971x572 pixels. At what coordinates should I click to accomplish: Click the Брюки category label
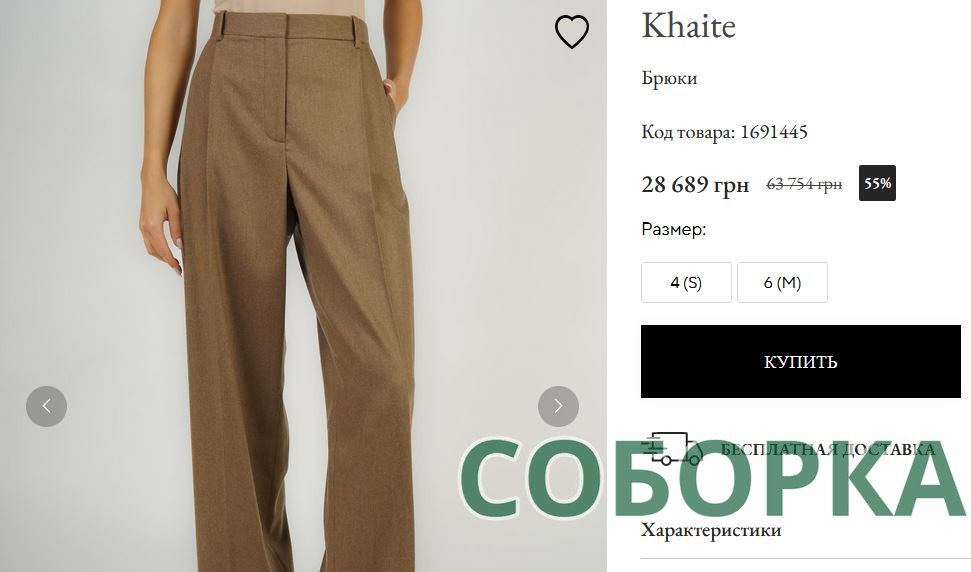click(x=669, y=79)
